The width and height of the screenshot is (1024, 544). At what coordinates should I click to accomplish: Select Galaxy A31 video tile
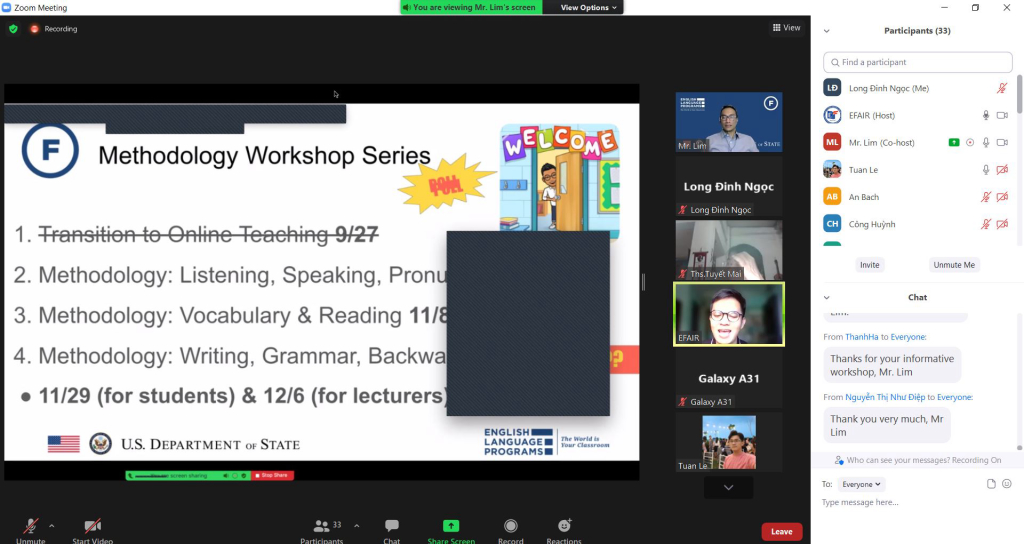tap(729, 378)
